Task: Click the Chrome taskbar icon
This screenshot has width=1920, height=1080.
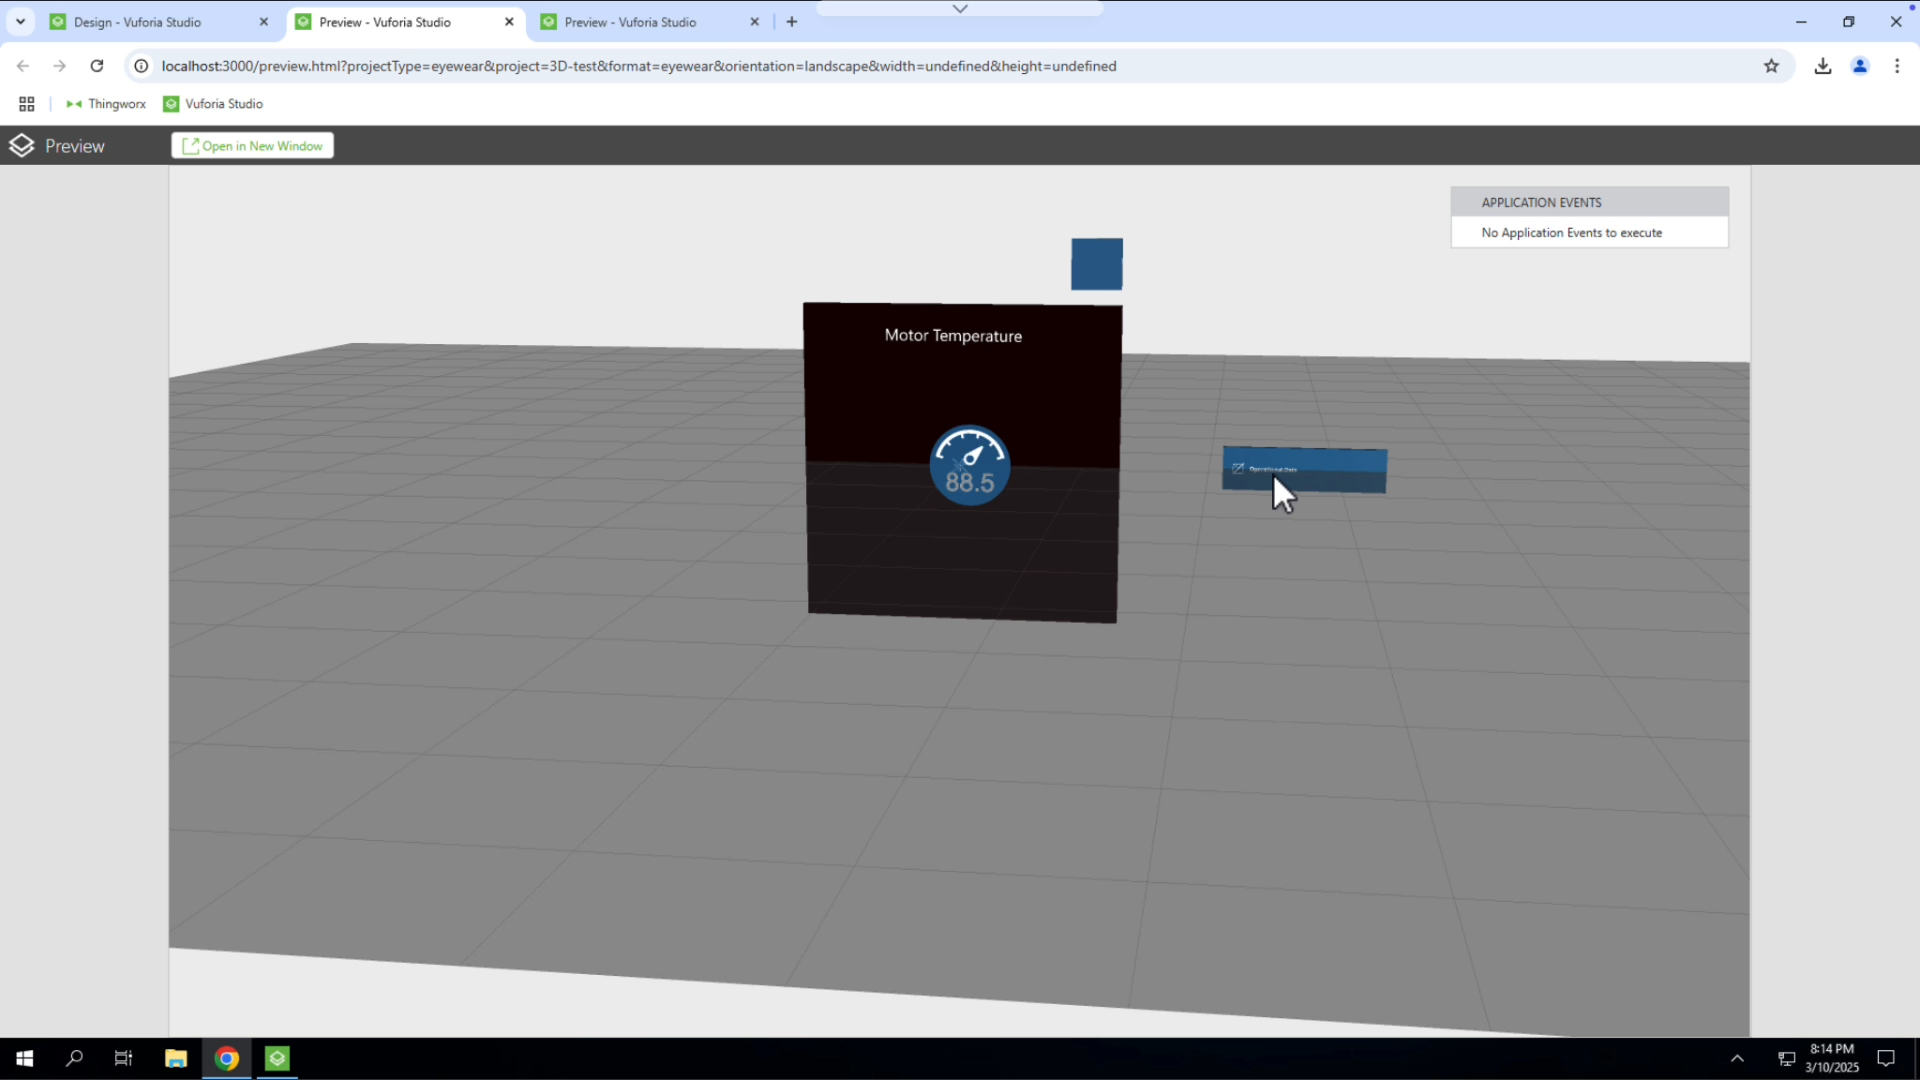Action: [227, 1058]
